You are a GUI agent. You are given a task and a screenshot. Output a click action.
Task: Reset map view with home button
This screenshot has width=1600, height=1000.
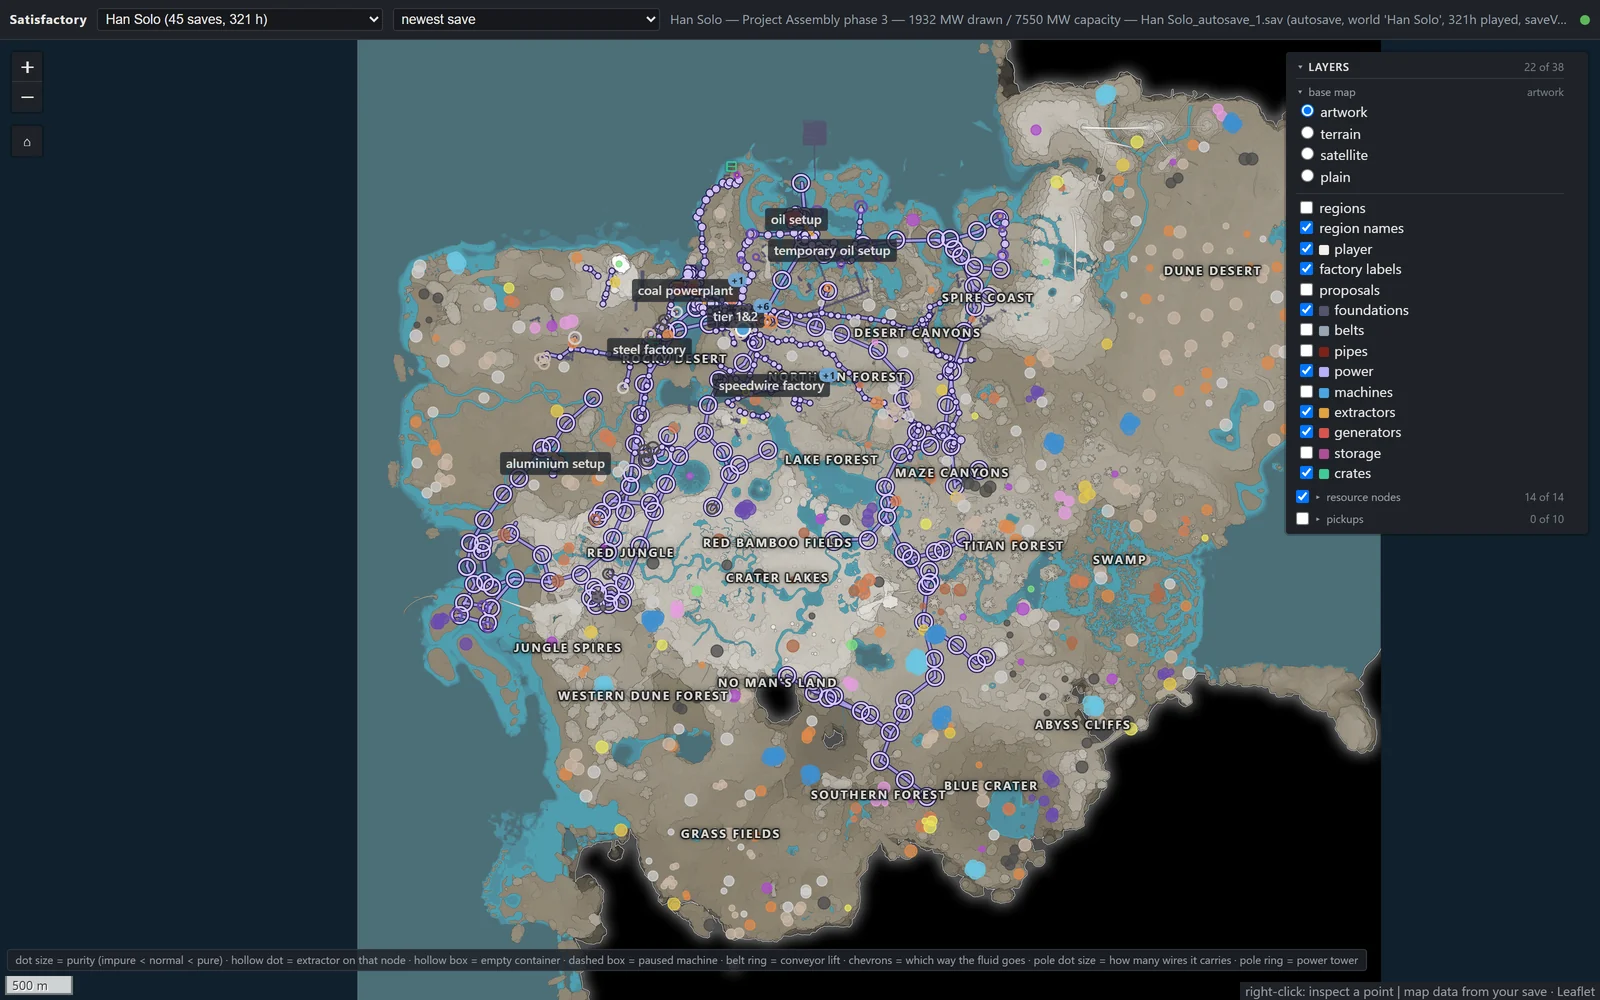27,142
